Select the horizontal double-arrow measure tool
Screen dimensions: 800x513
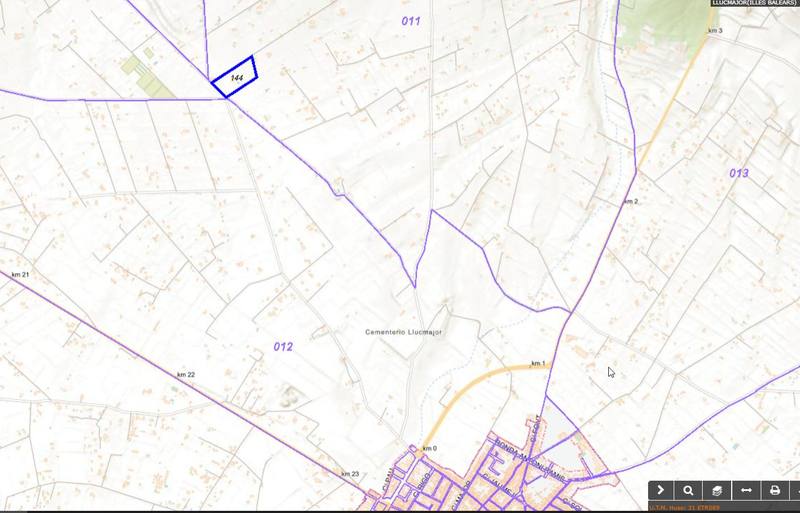tap(745, 490)
